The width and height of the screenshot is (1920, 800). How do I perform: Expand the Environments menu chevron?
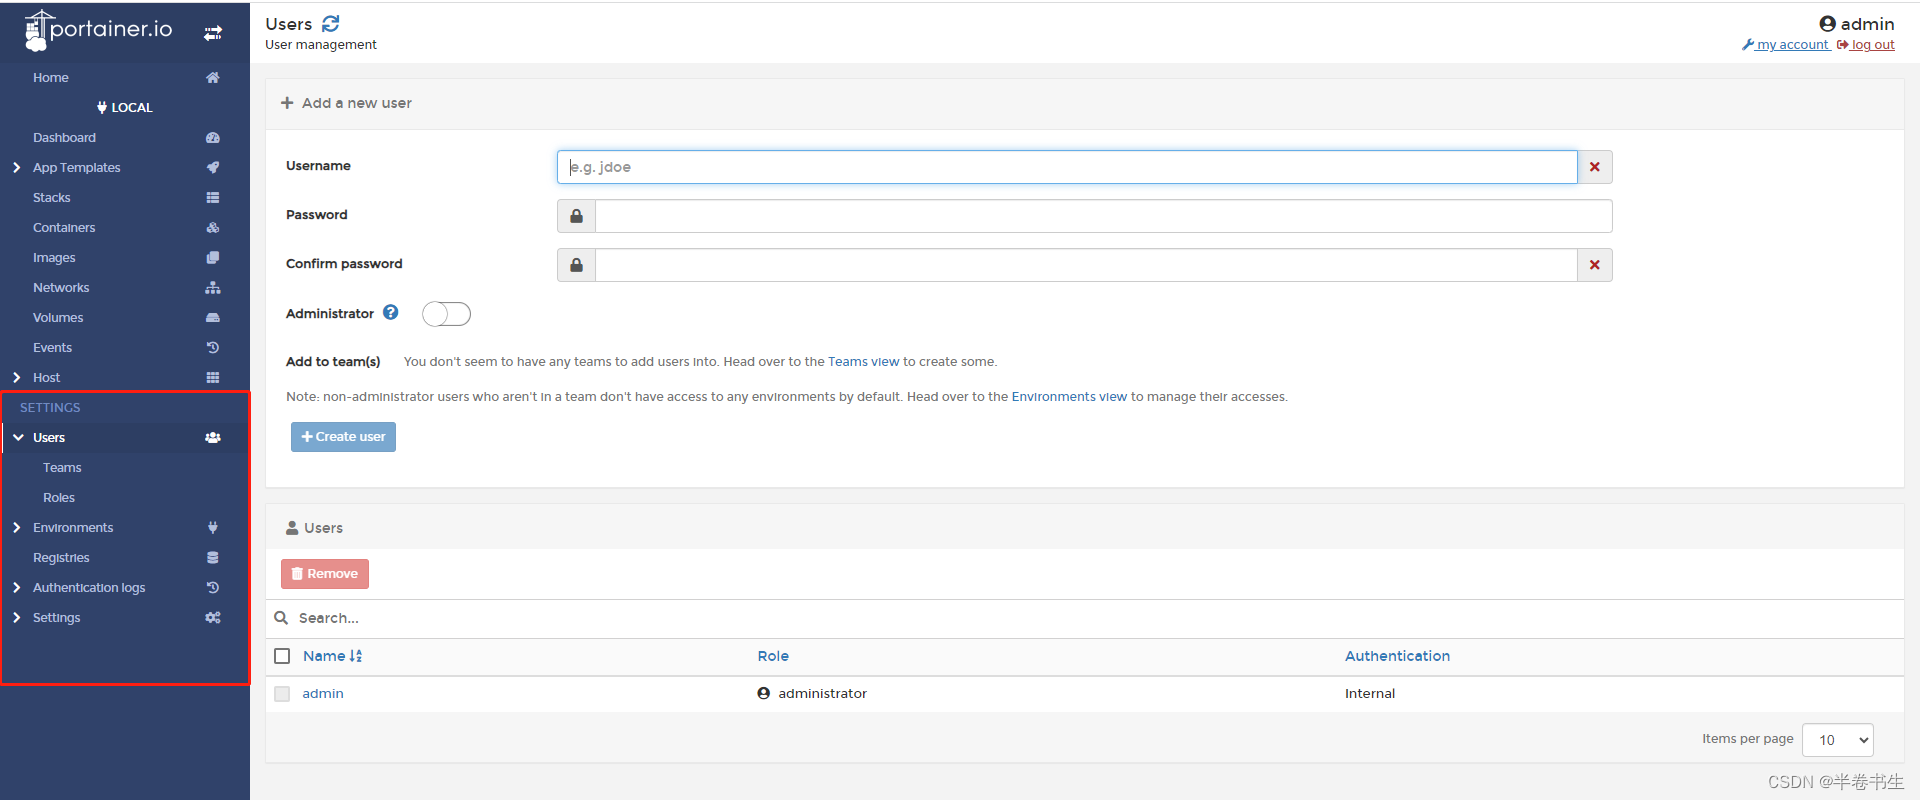coord(17,528)
